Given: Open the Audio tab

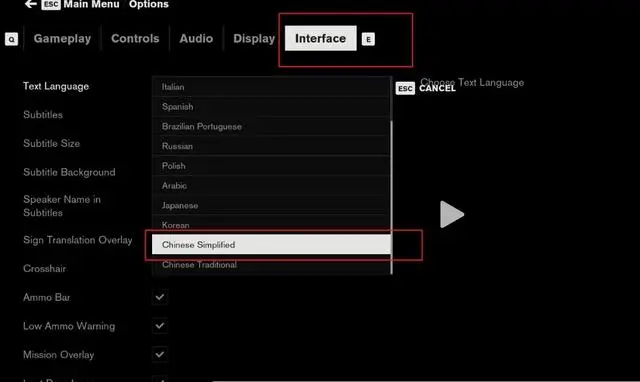Looking at the screenshot, I should 196,38.
